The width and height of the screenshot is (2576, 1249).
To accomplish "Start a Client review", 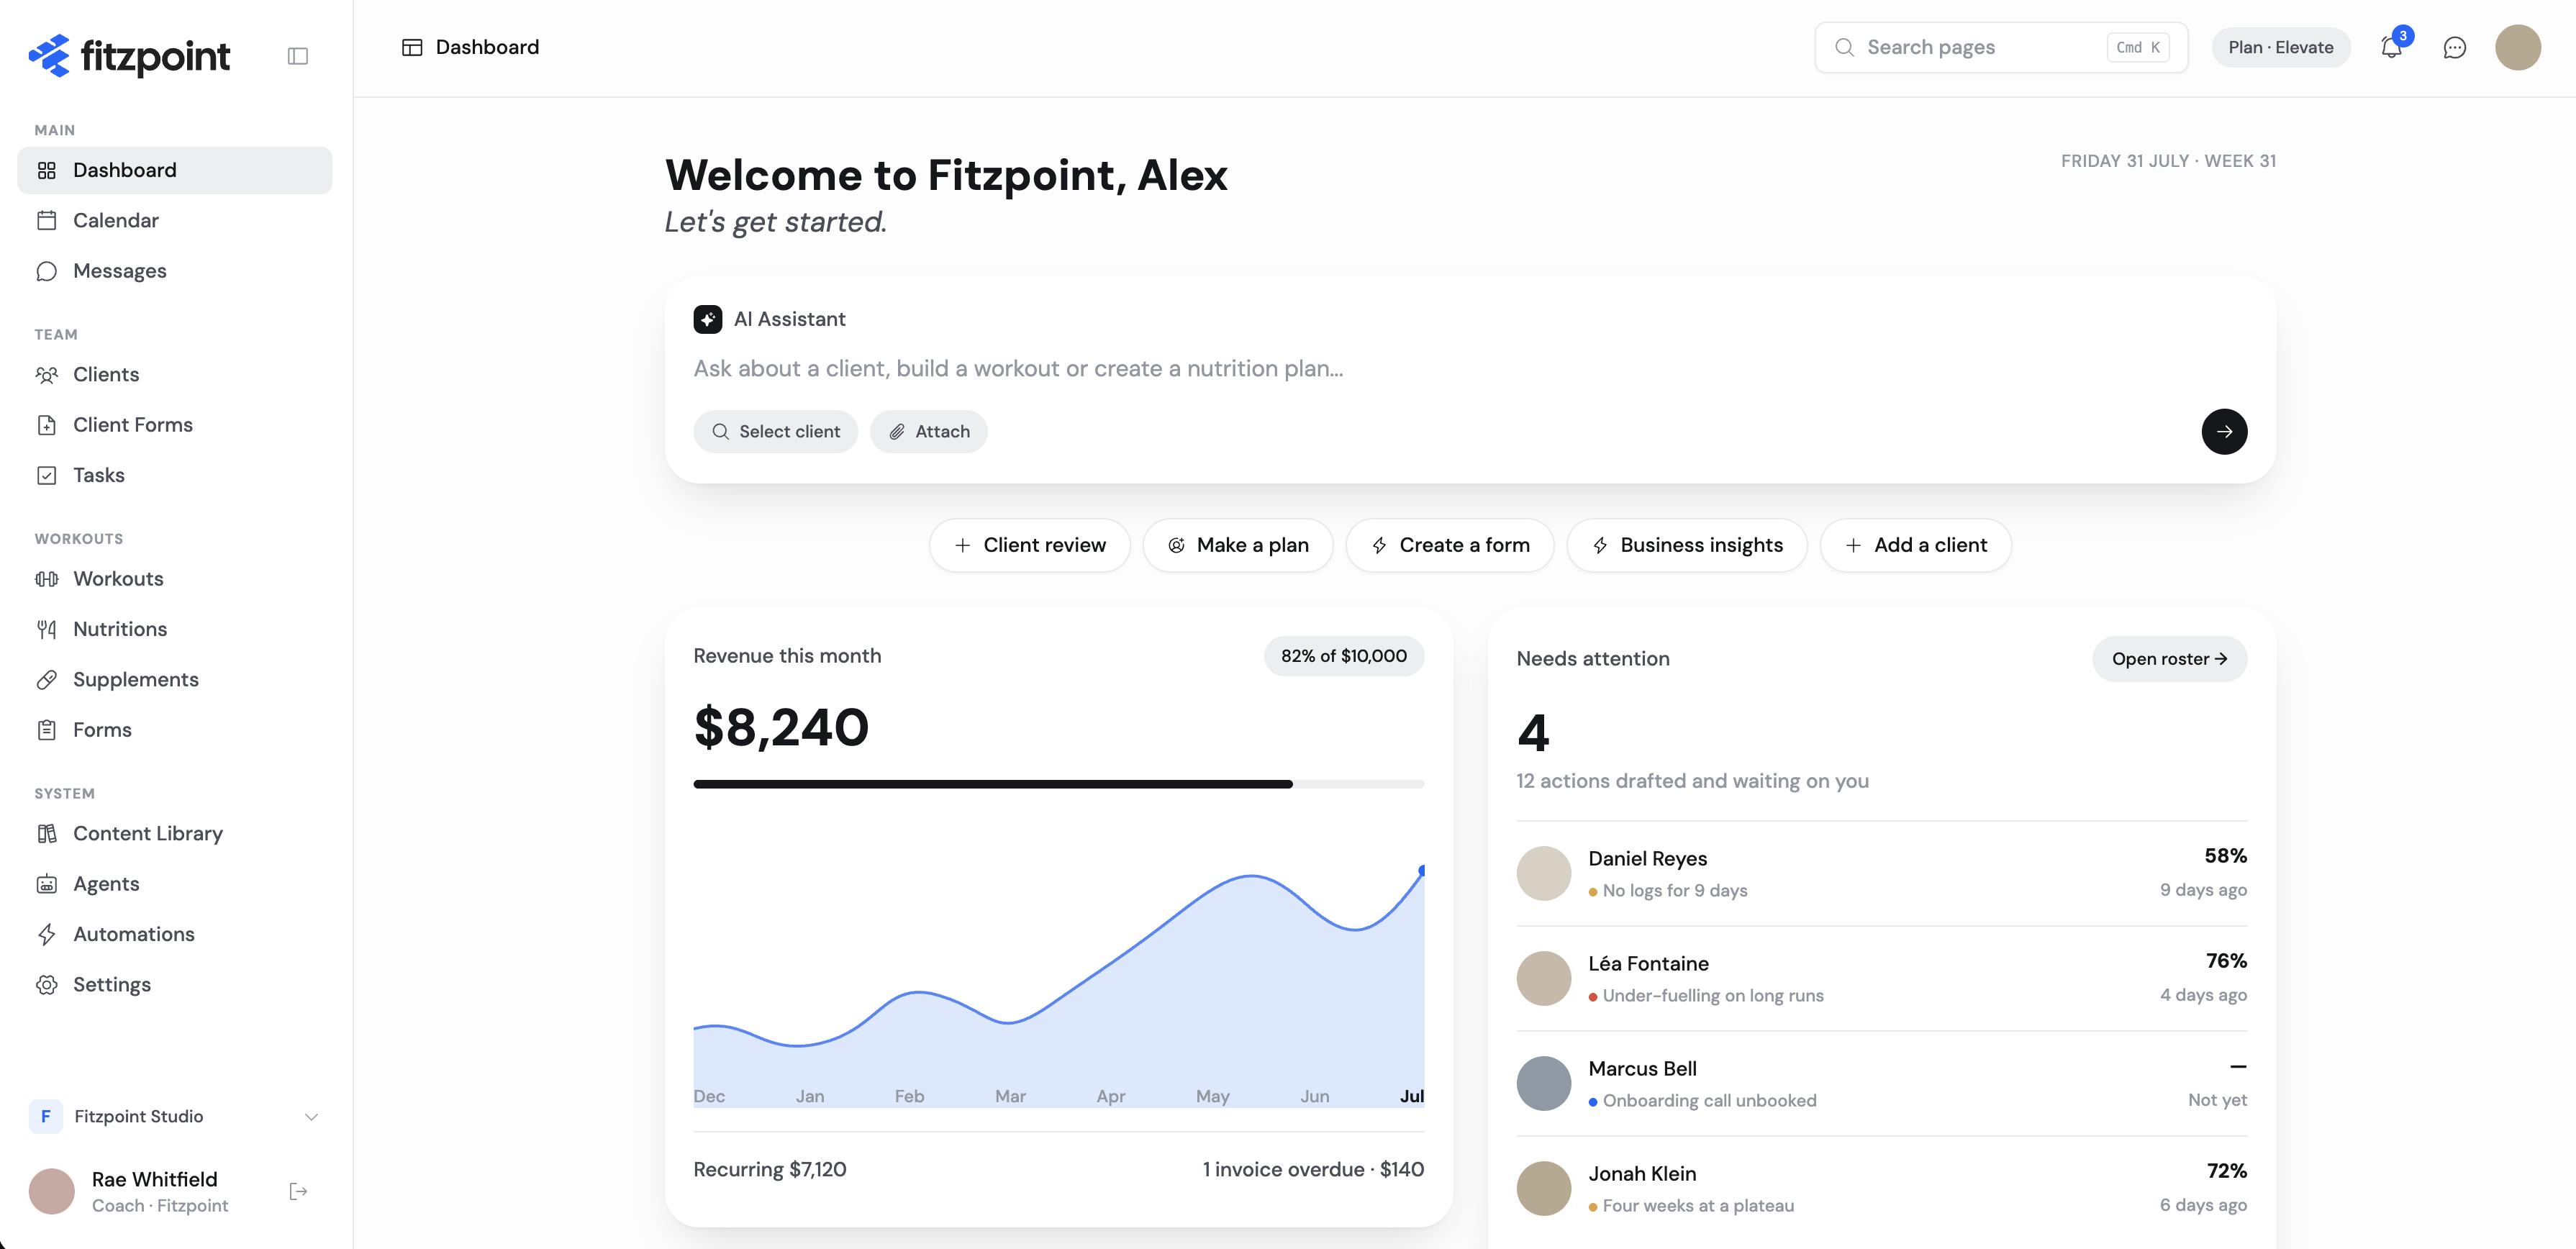I will coord(1029,545).
